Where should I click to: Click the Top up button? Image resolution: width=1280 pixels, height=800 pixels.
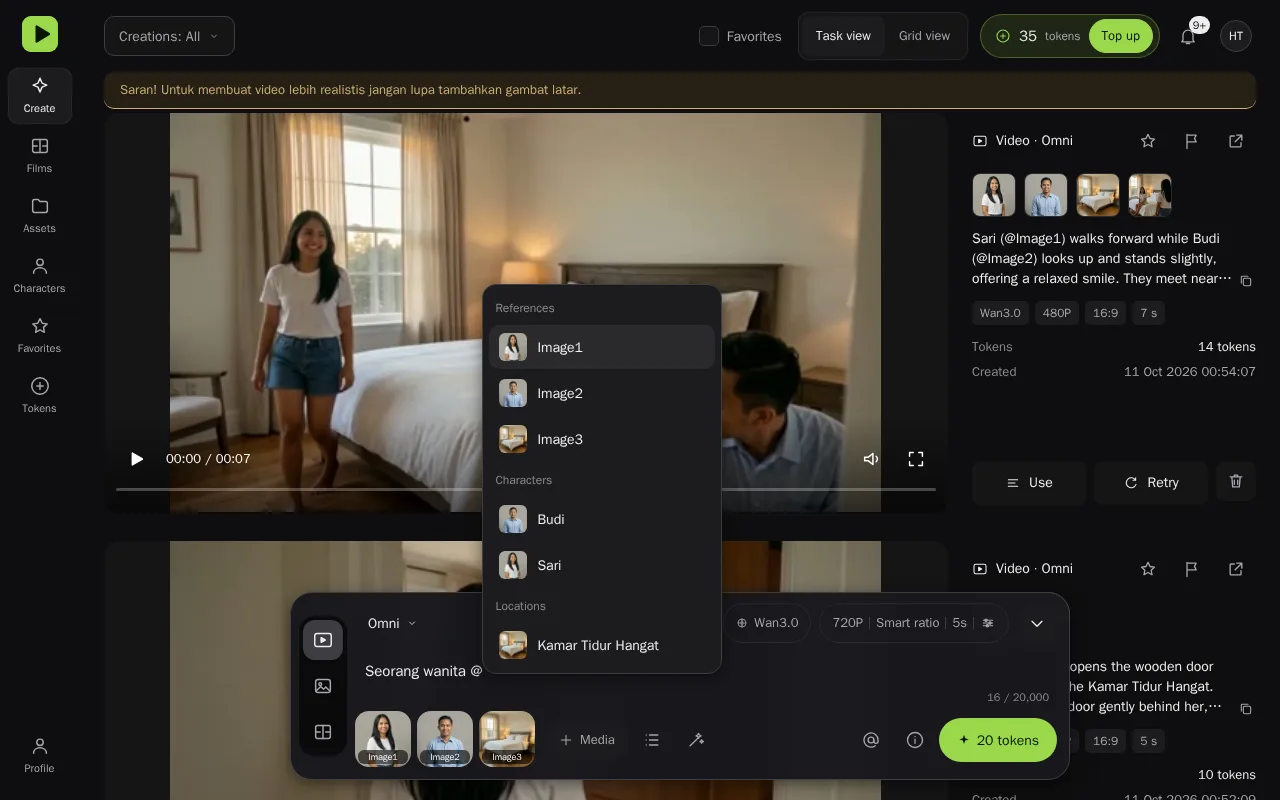coord(1120,36)
